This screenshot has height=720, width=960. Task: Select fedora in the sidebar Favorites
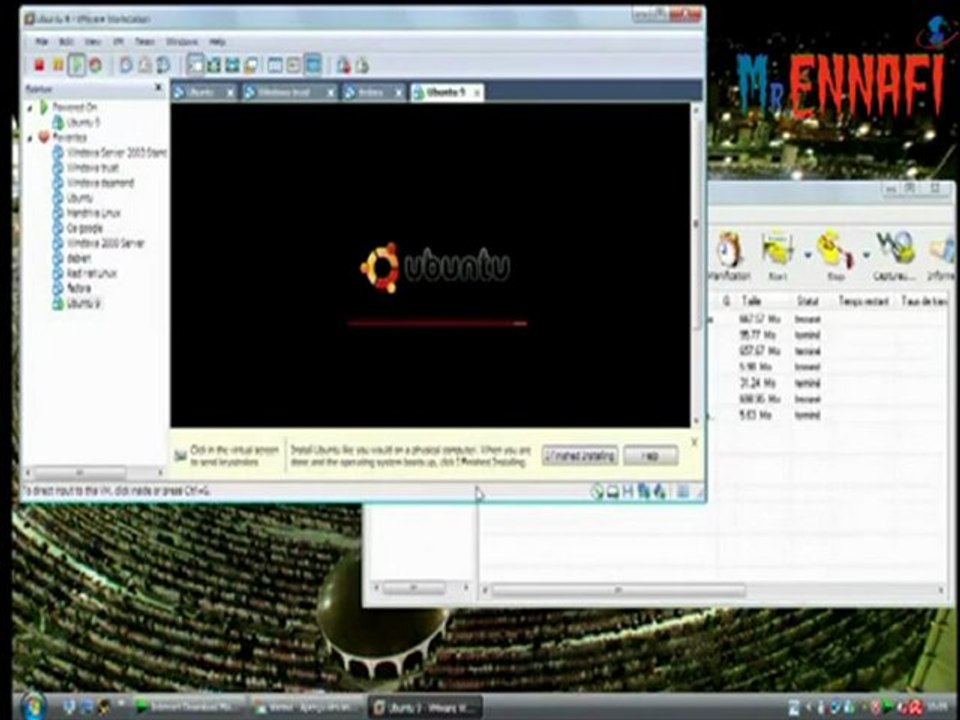point(72,288)
